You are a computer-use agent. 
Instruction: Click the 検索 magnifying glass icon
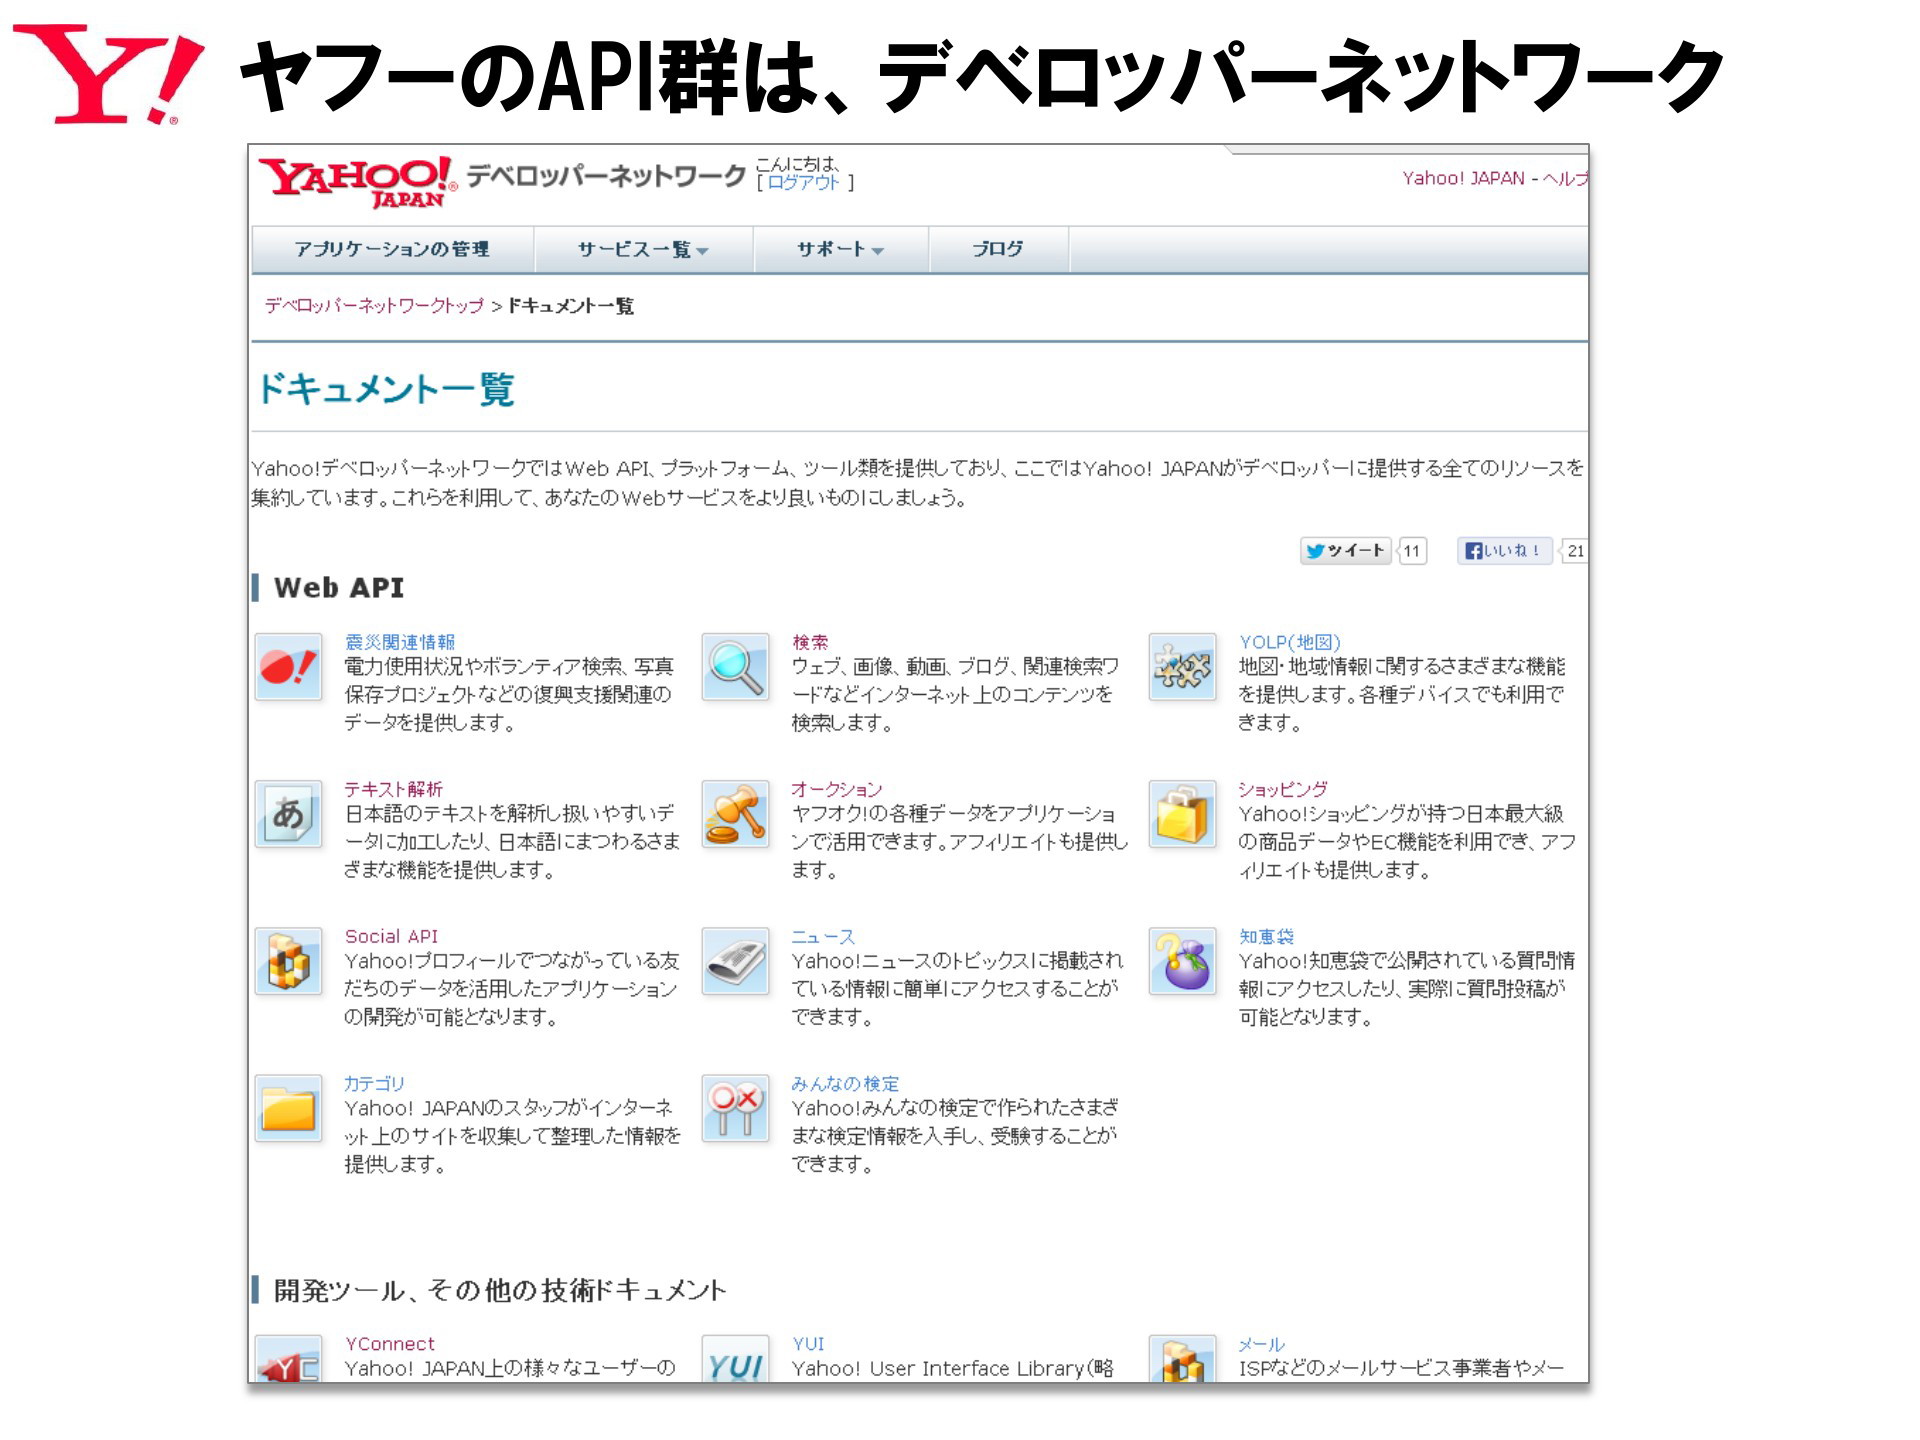[735, 667]
